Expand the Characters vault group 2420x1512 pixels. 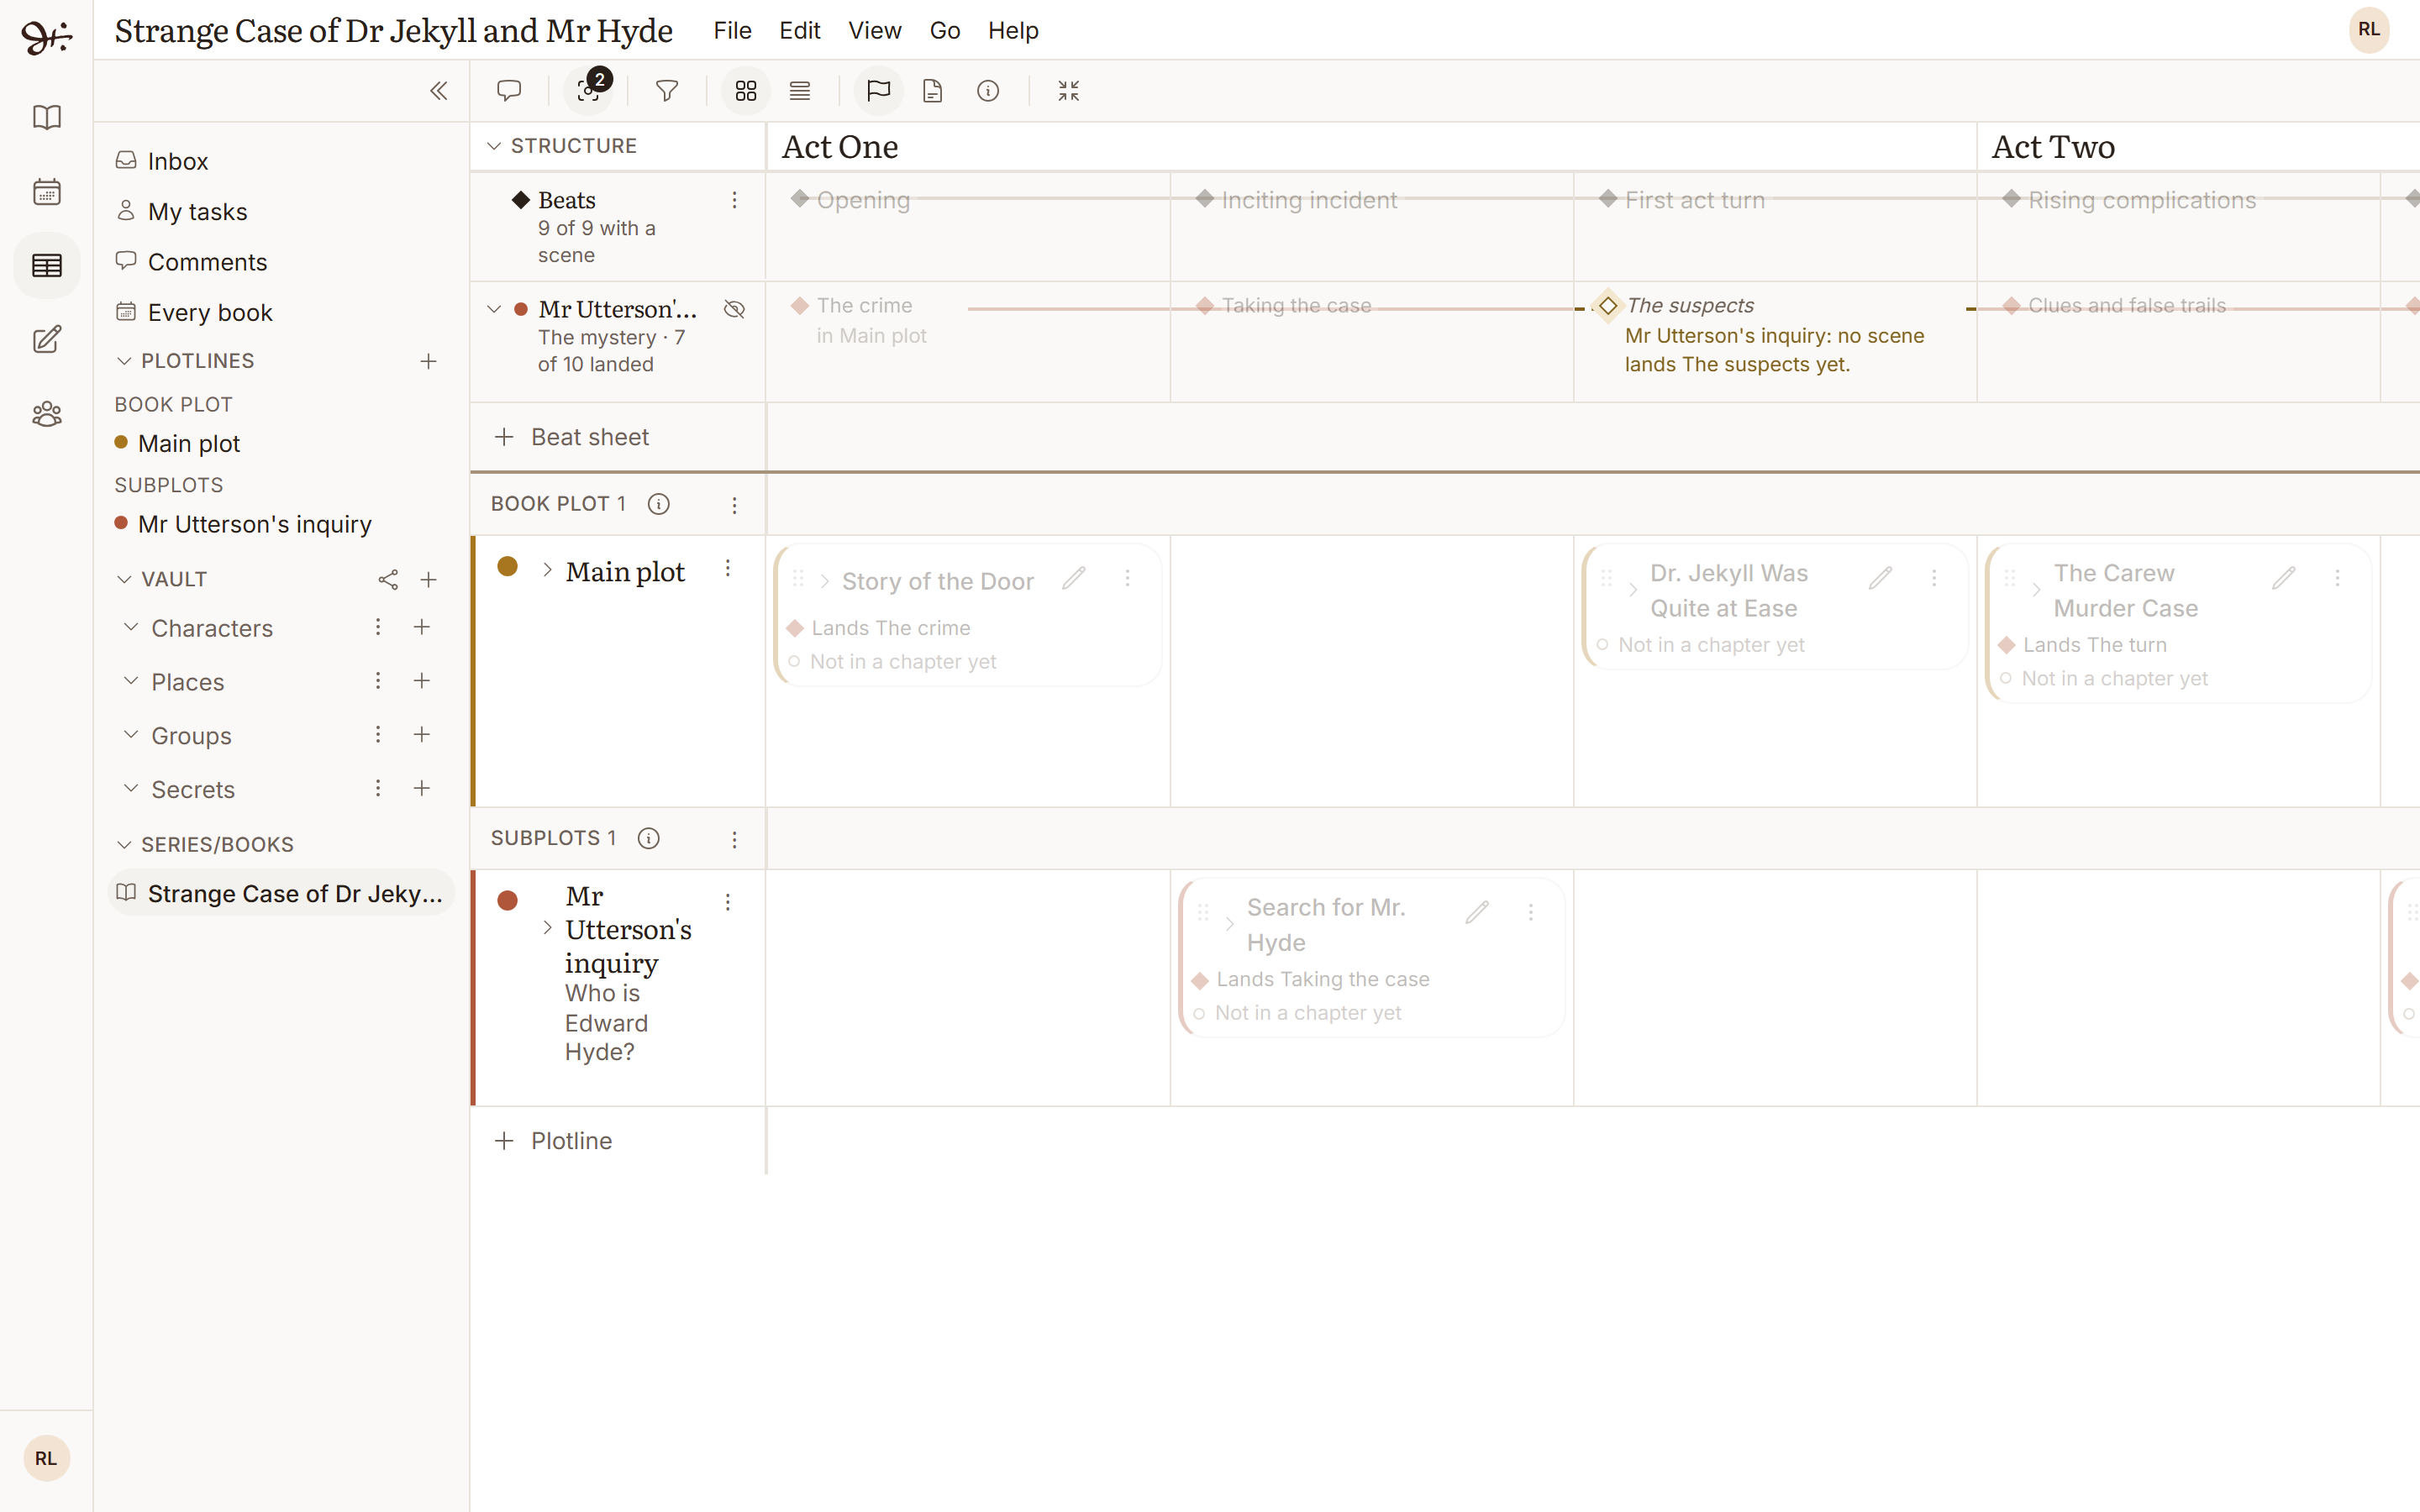(131, 627)
